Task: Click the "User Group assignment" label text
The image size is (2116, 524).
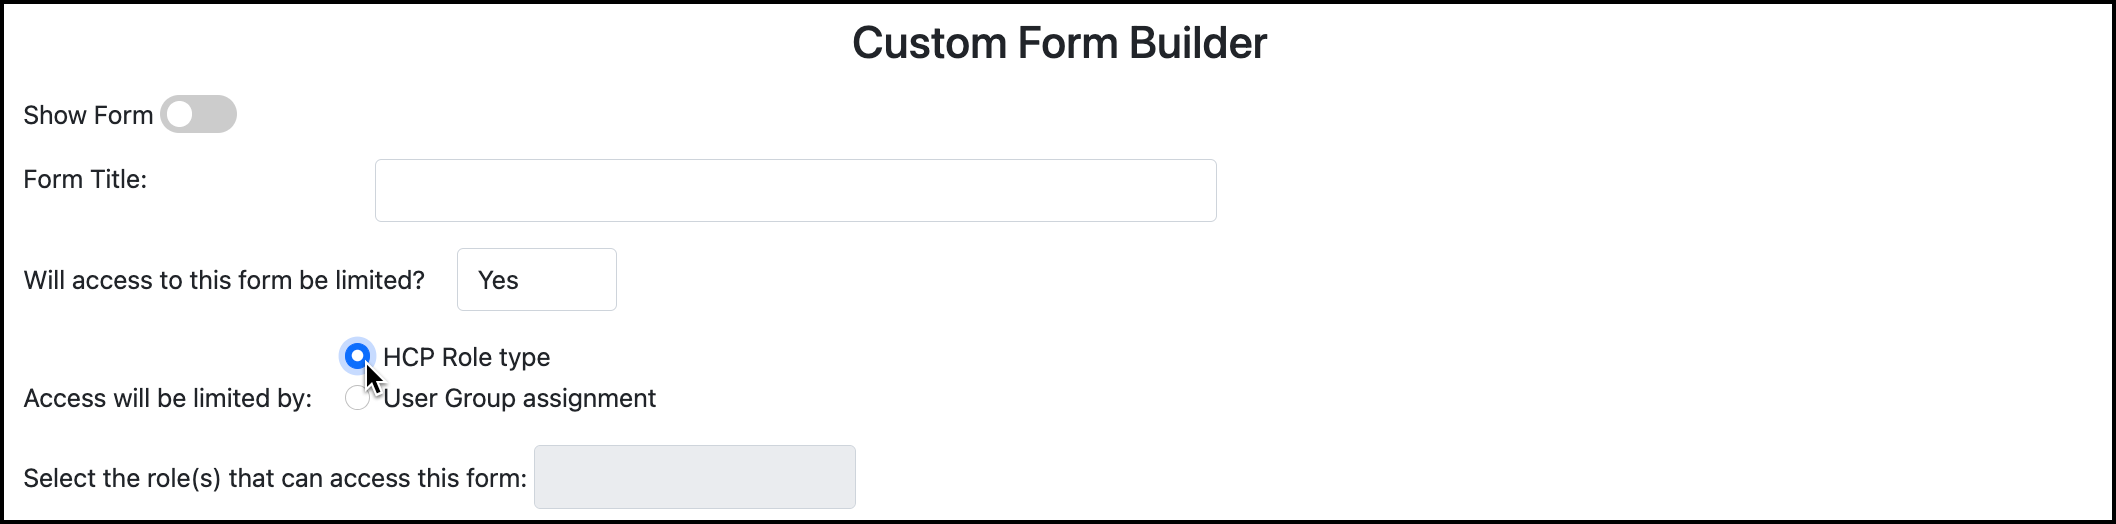Action: 519,398
